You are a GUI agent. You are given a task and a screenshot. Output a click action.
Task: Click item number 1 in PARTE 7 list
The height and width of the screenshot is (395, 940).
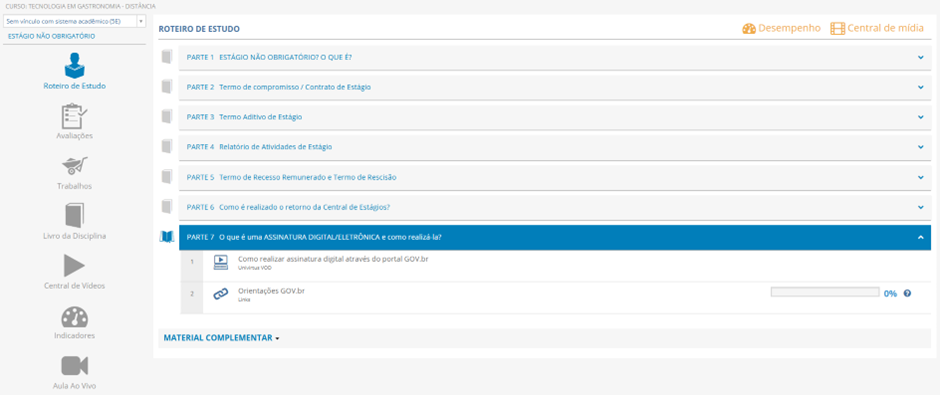click(191, 262)
